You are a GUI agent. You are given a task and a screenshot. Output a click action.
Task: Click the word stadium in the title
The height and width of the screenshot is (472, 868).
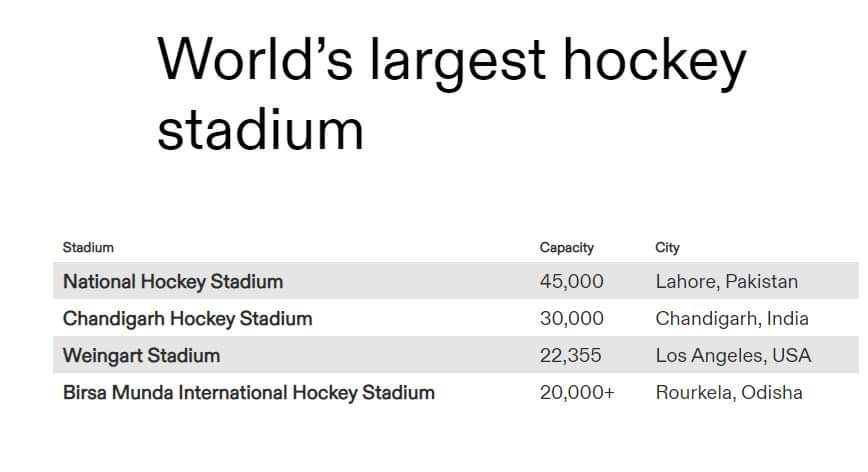coord(260,130)
